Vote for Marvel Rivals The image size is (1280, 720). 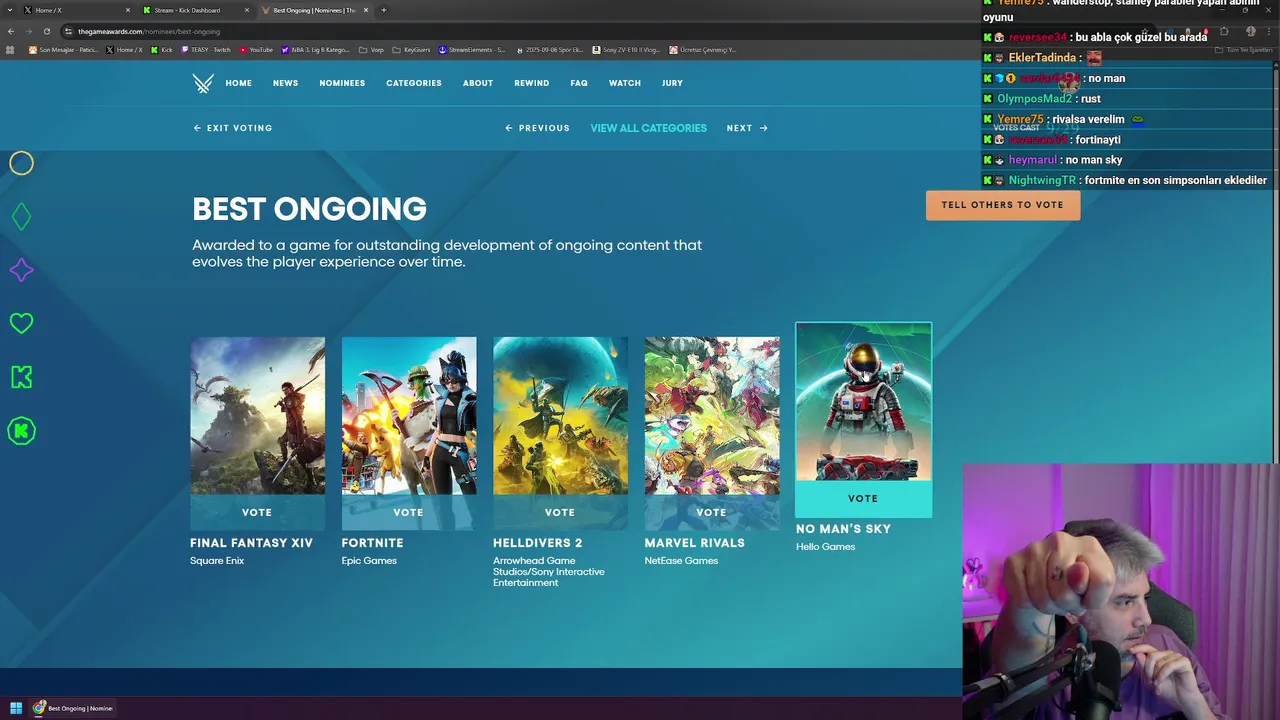712,512
